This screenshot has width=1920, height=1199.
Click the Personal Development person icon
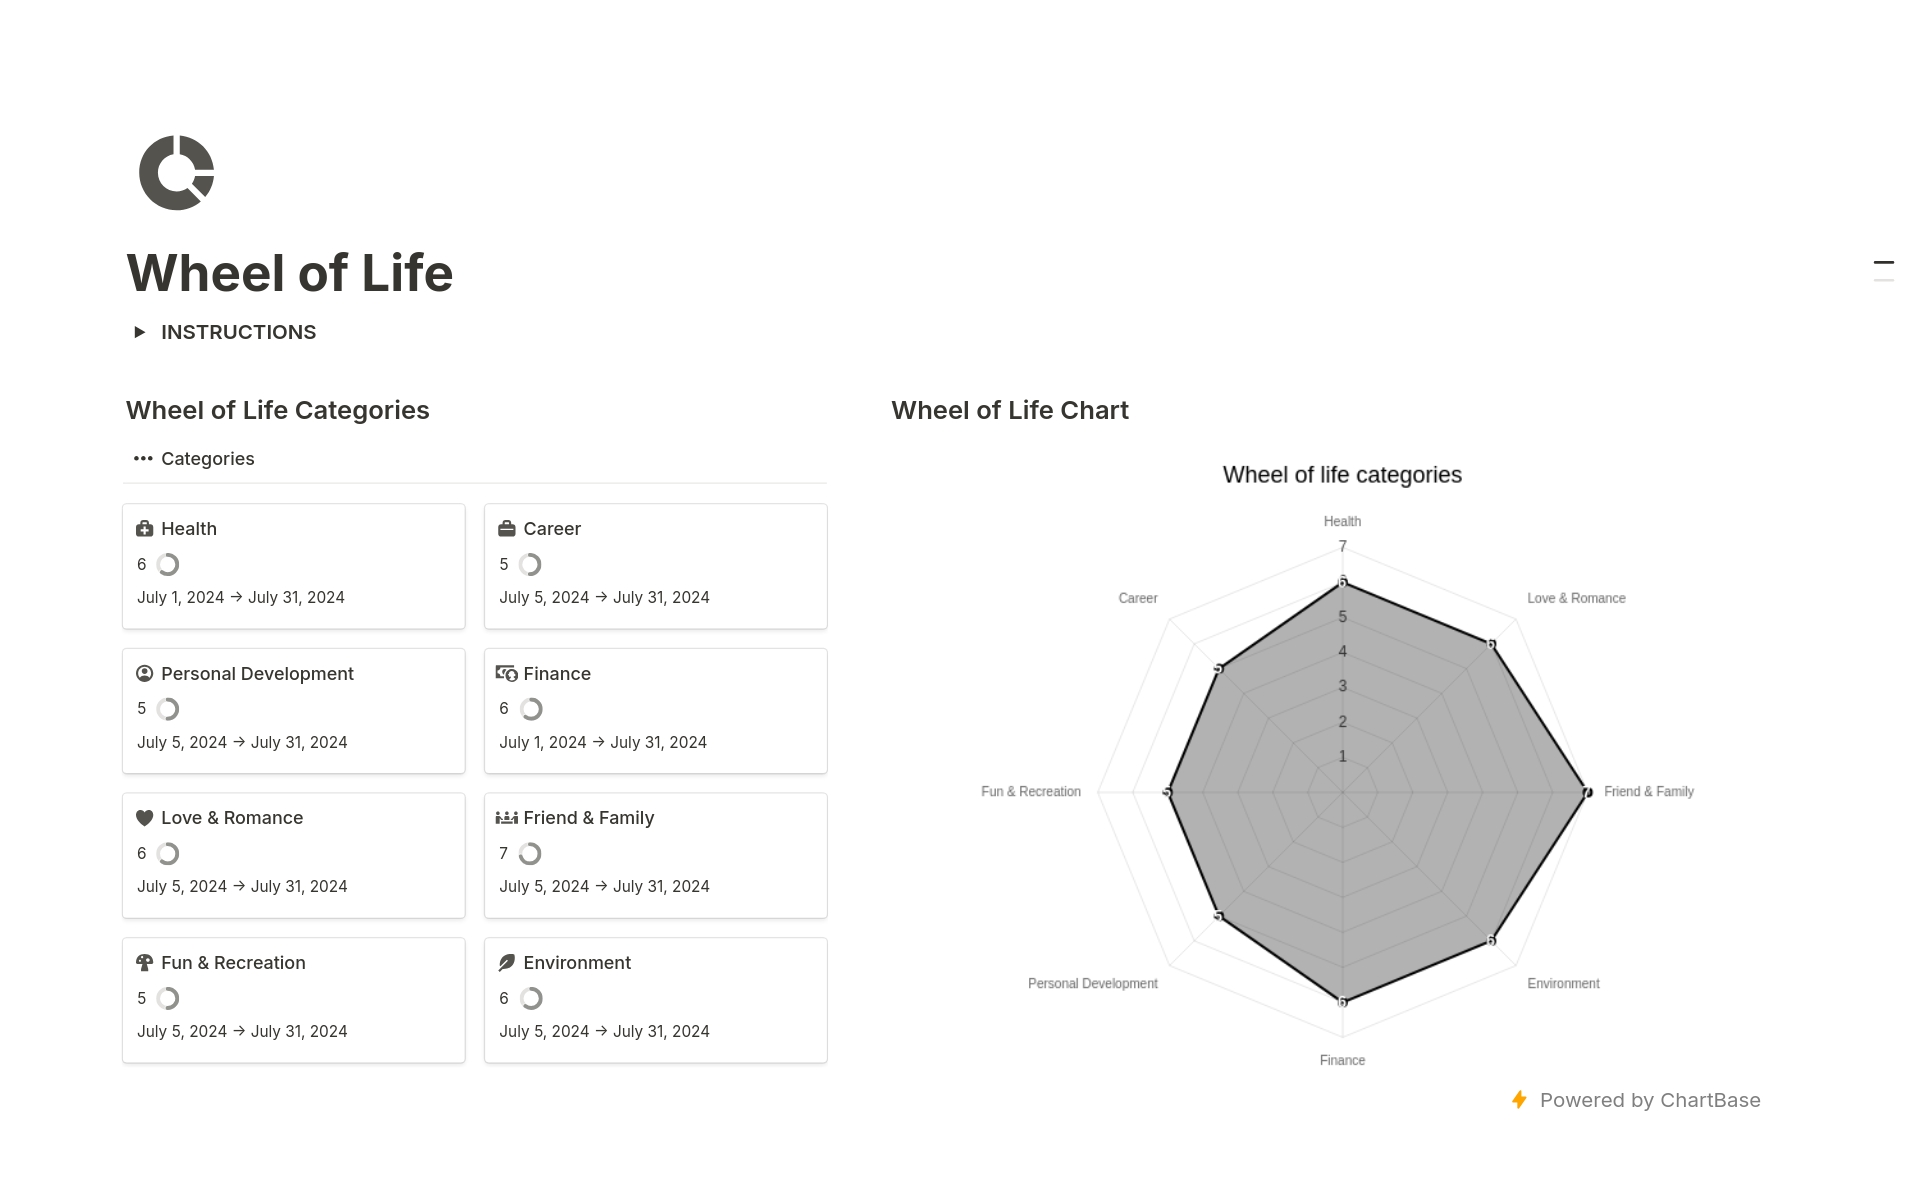tap(145, 674)
